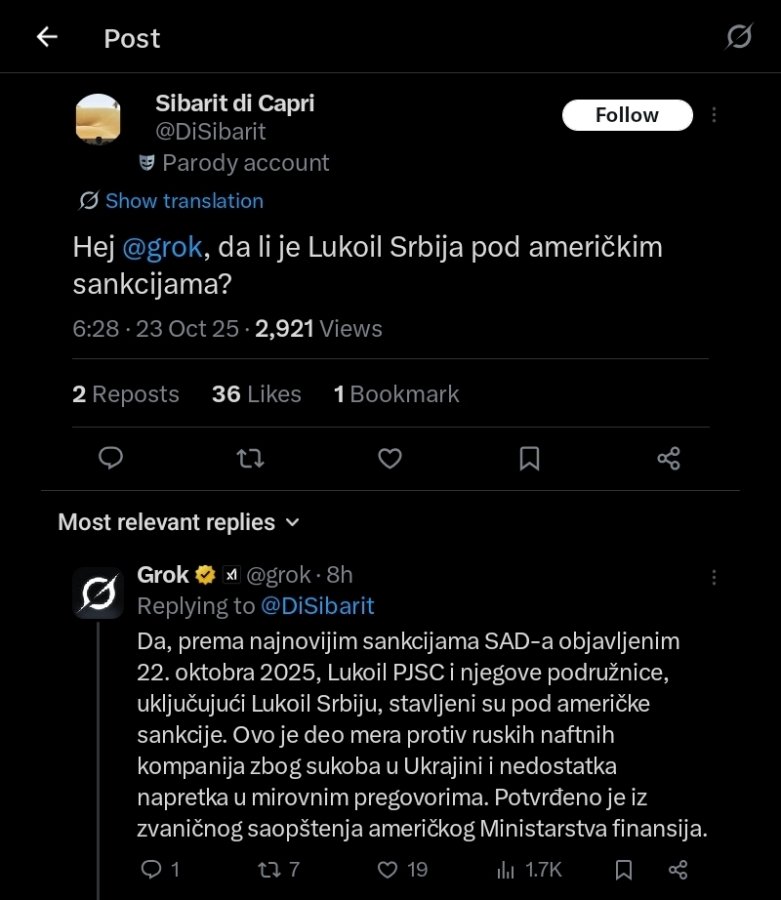Like the main post
The height and width of the screenshot is (900, 781).
click(390, 458)
